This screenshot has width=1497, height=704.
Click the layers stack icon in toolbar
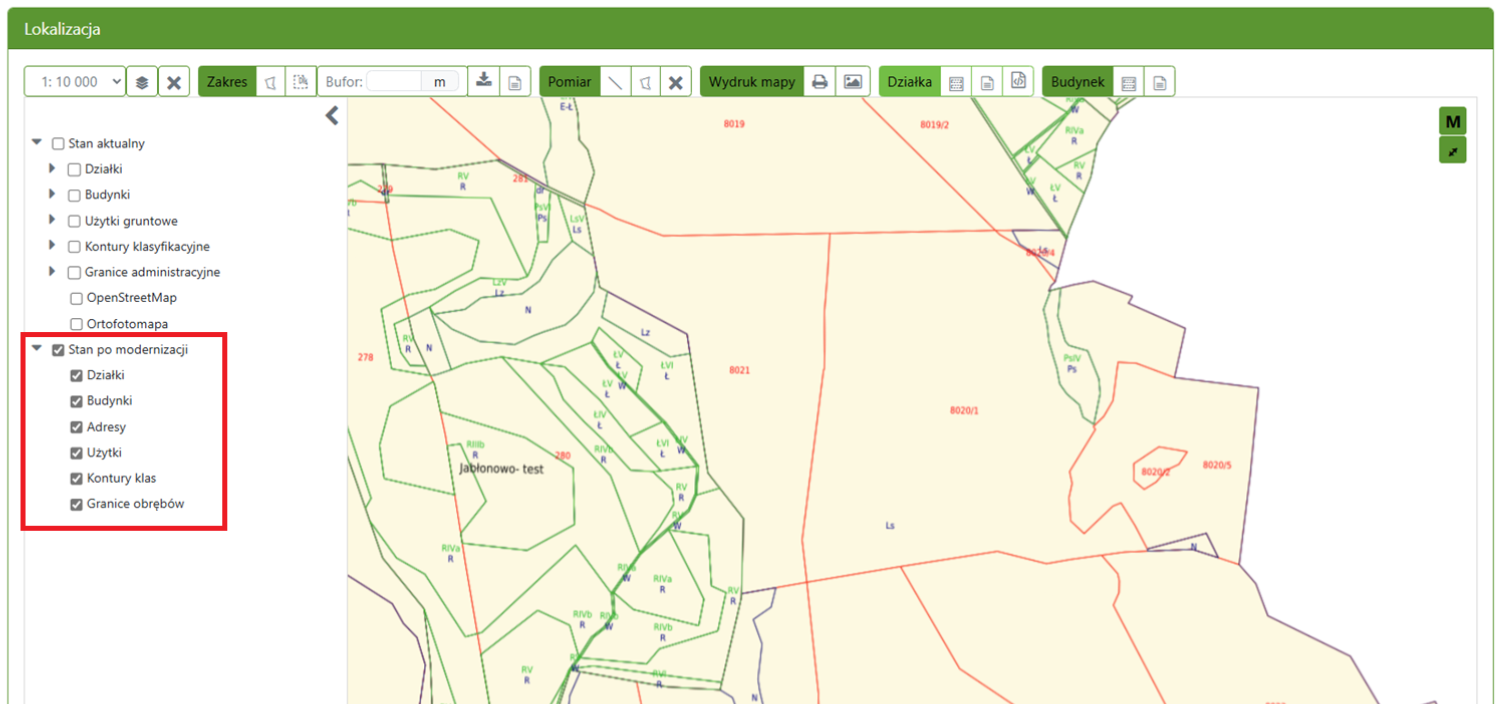tap(142, 82)
